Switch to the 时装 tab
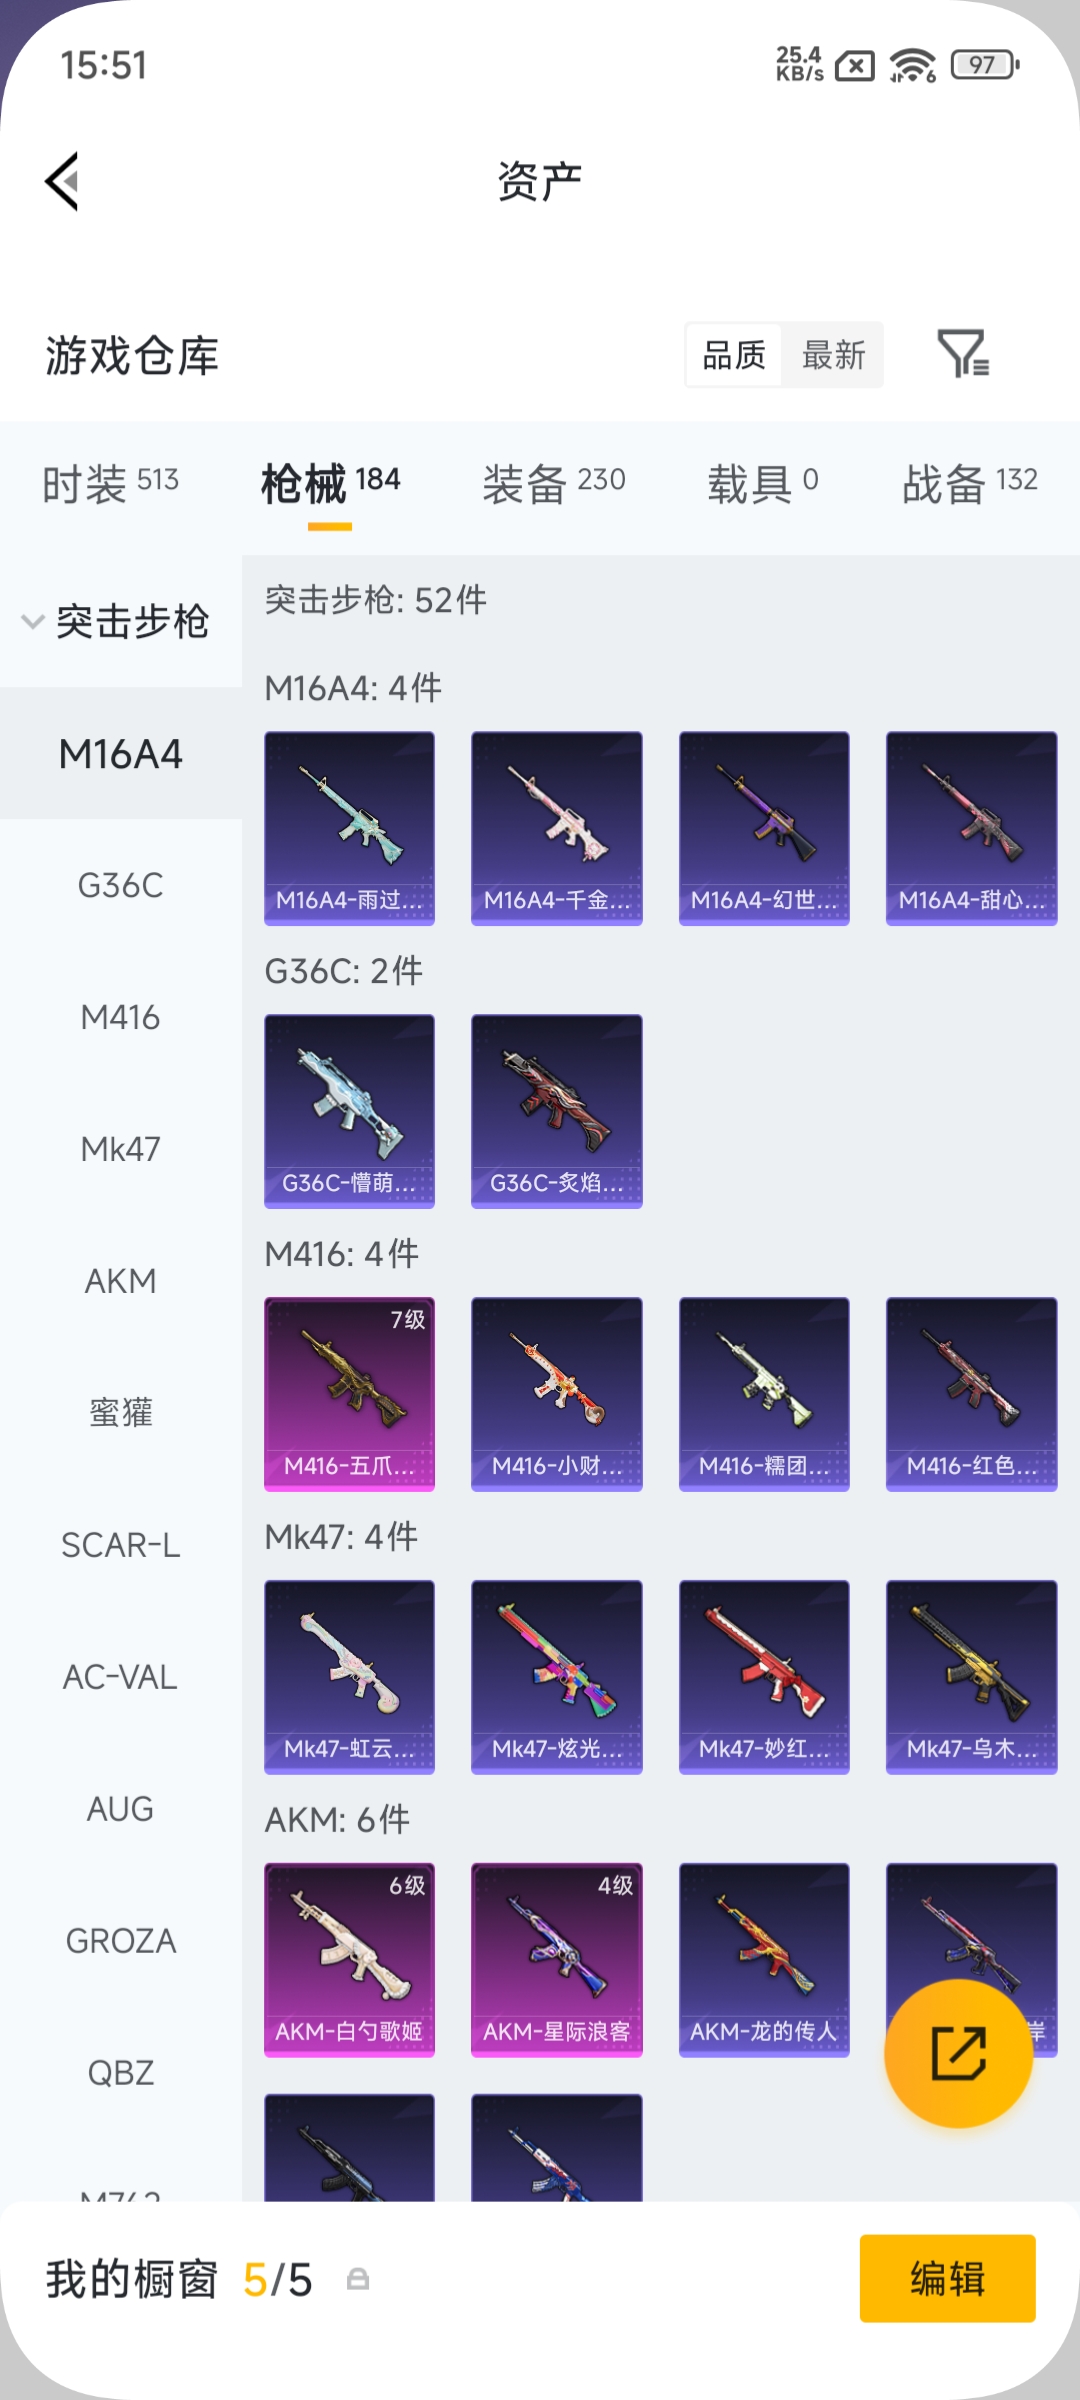Viewport: 1080px width, 2400px height. pos(110,483)
